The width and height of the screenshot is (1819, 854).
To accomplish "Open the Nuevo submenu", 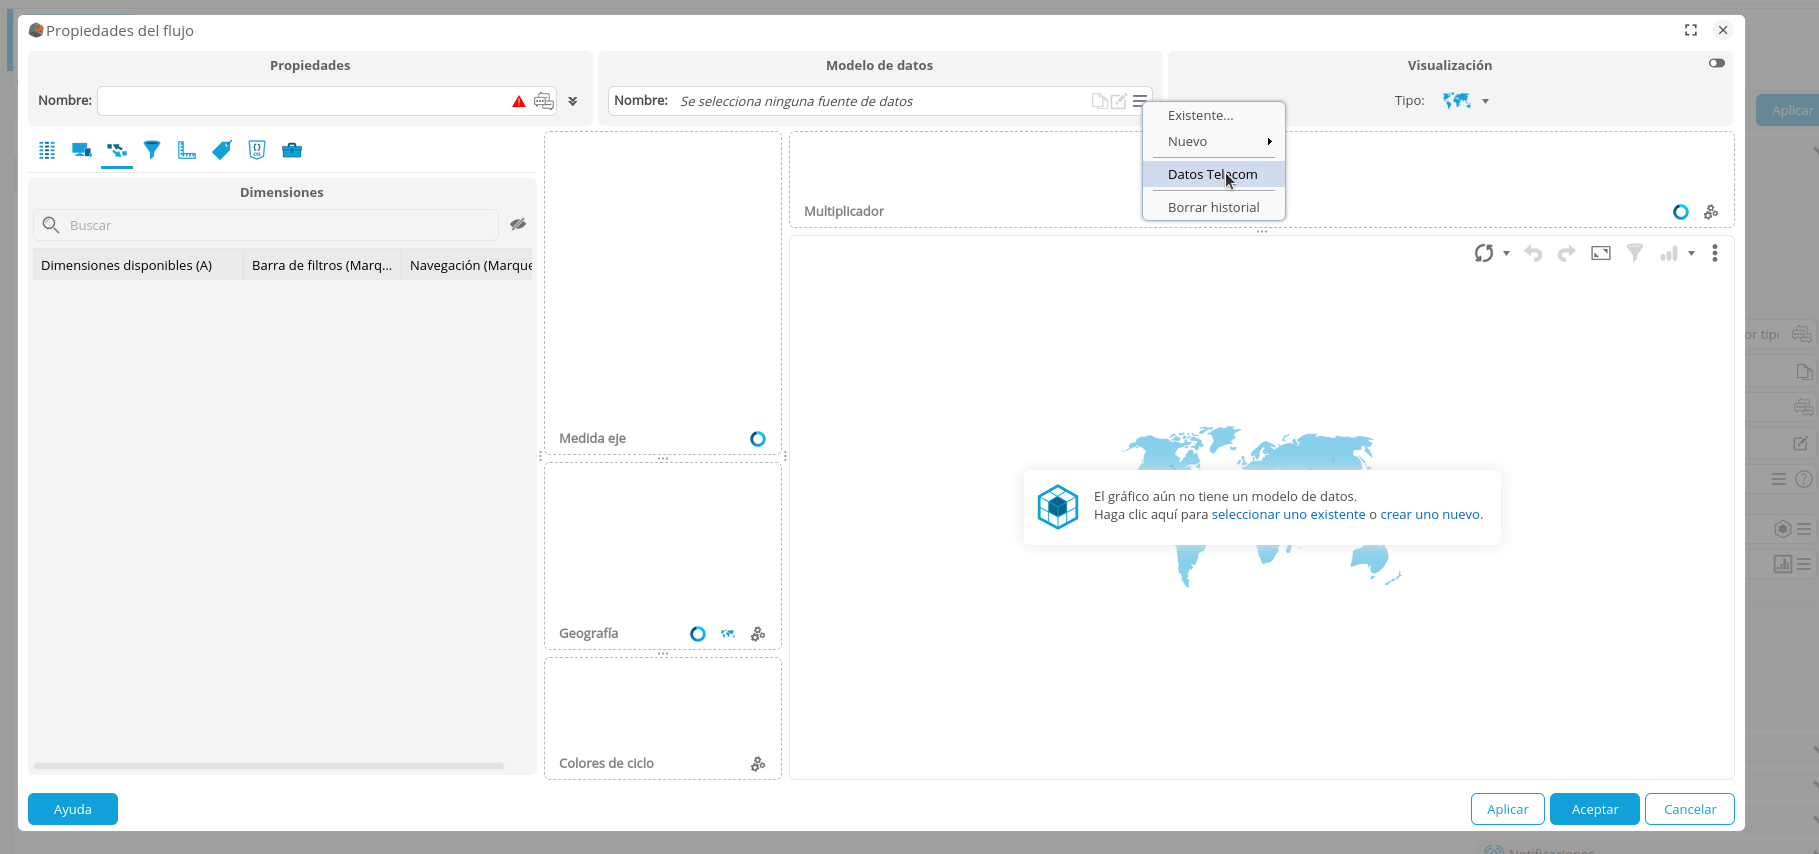I will click(1213, 141).
